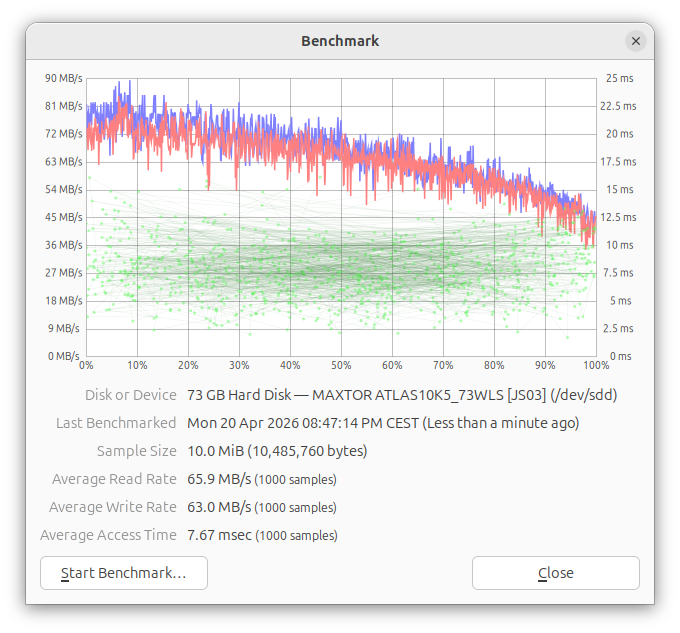Viewport: 680px width, 633px height.
Task: Click the Last Benchmarked timestamp value
Action: pyautogui.click(x=383, y=423)
